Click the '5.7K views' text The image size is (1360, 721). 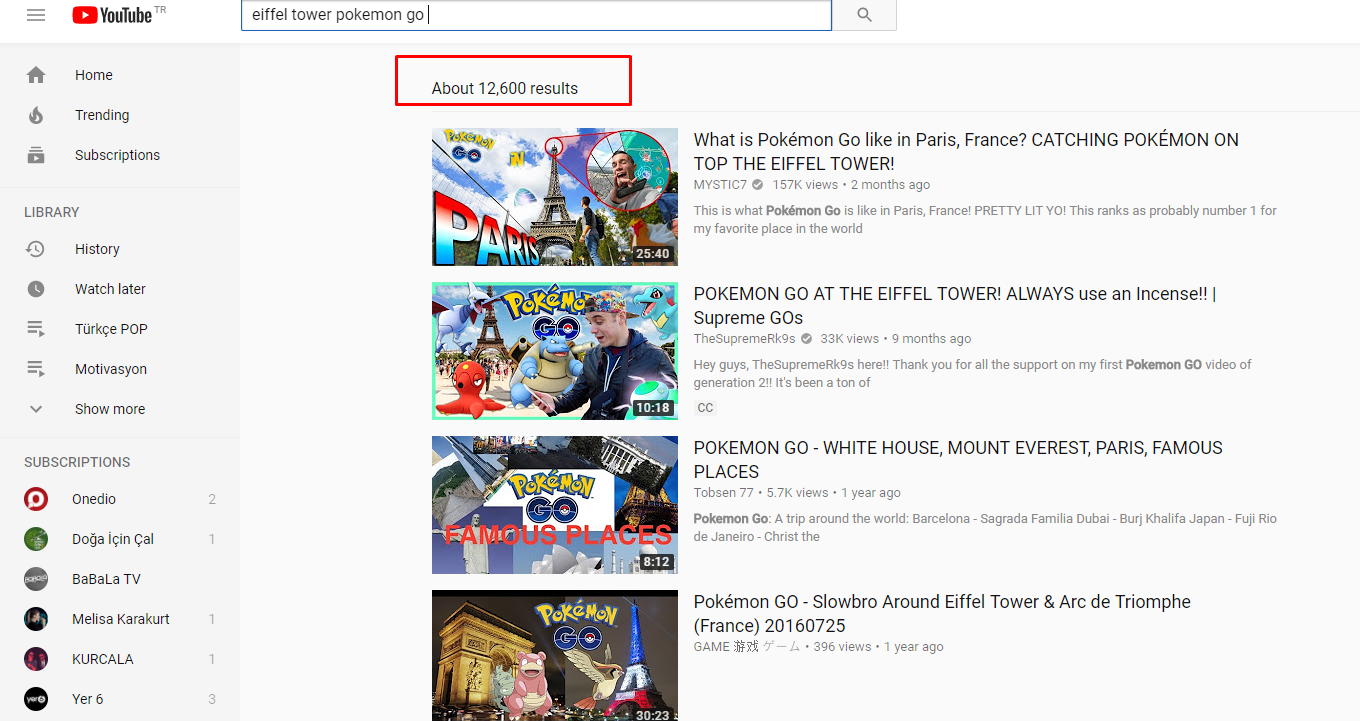(x=798, y=493)
